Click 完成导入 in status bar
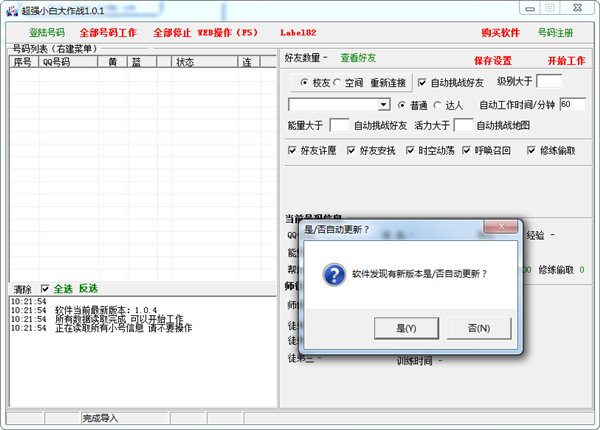This screenshot has height=430, width=600. point(100,419)
